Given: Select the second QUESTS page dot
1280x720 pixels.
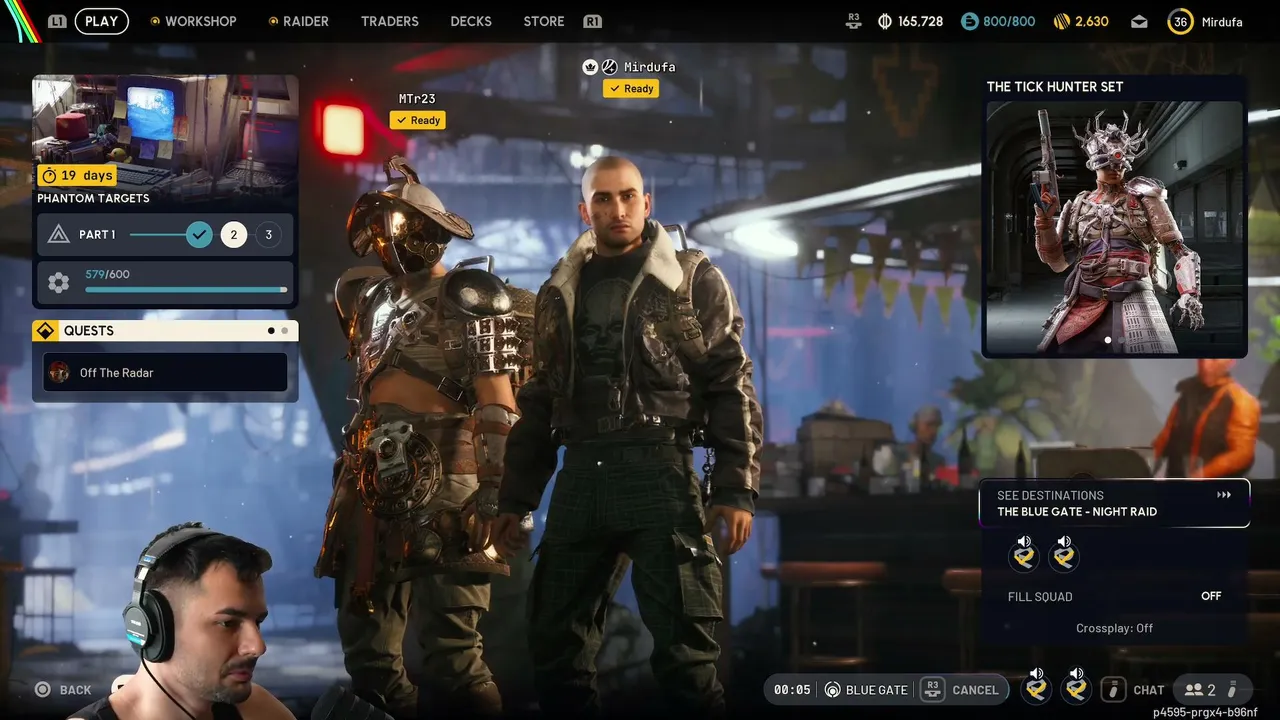Looking at the screenshot, I should (285, 331).
